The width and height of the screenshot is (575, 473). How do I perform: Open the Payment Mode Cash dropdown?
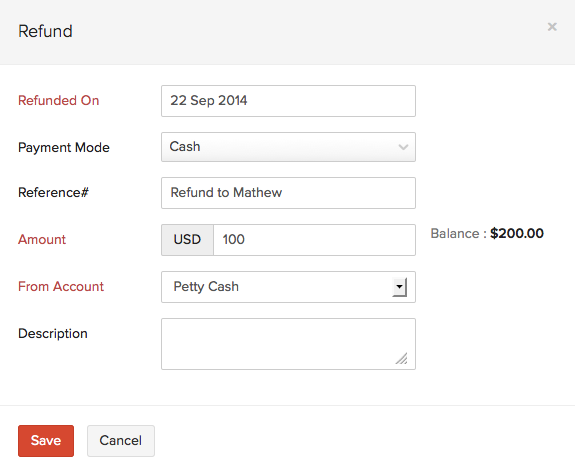pos(288,147)
